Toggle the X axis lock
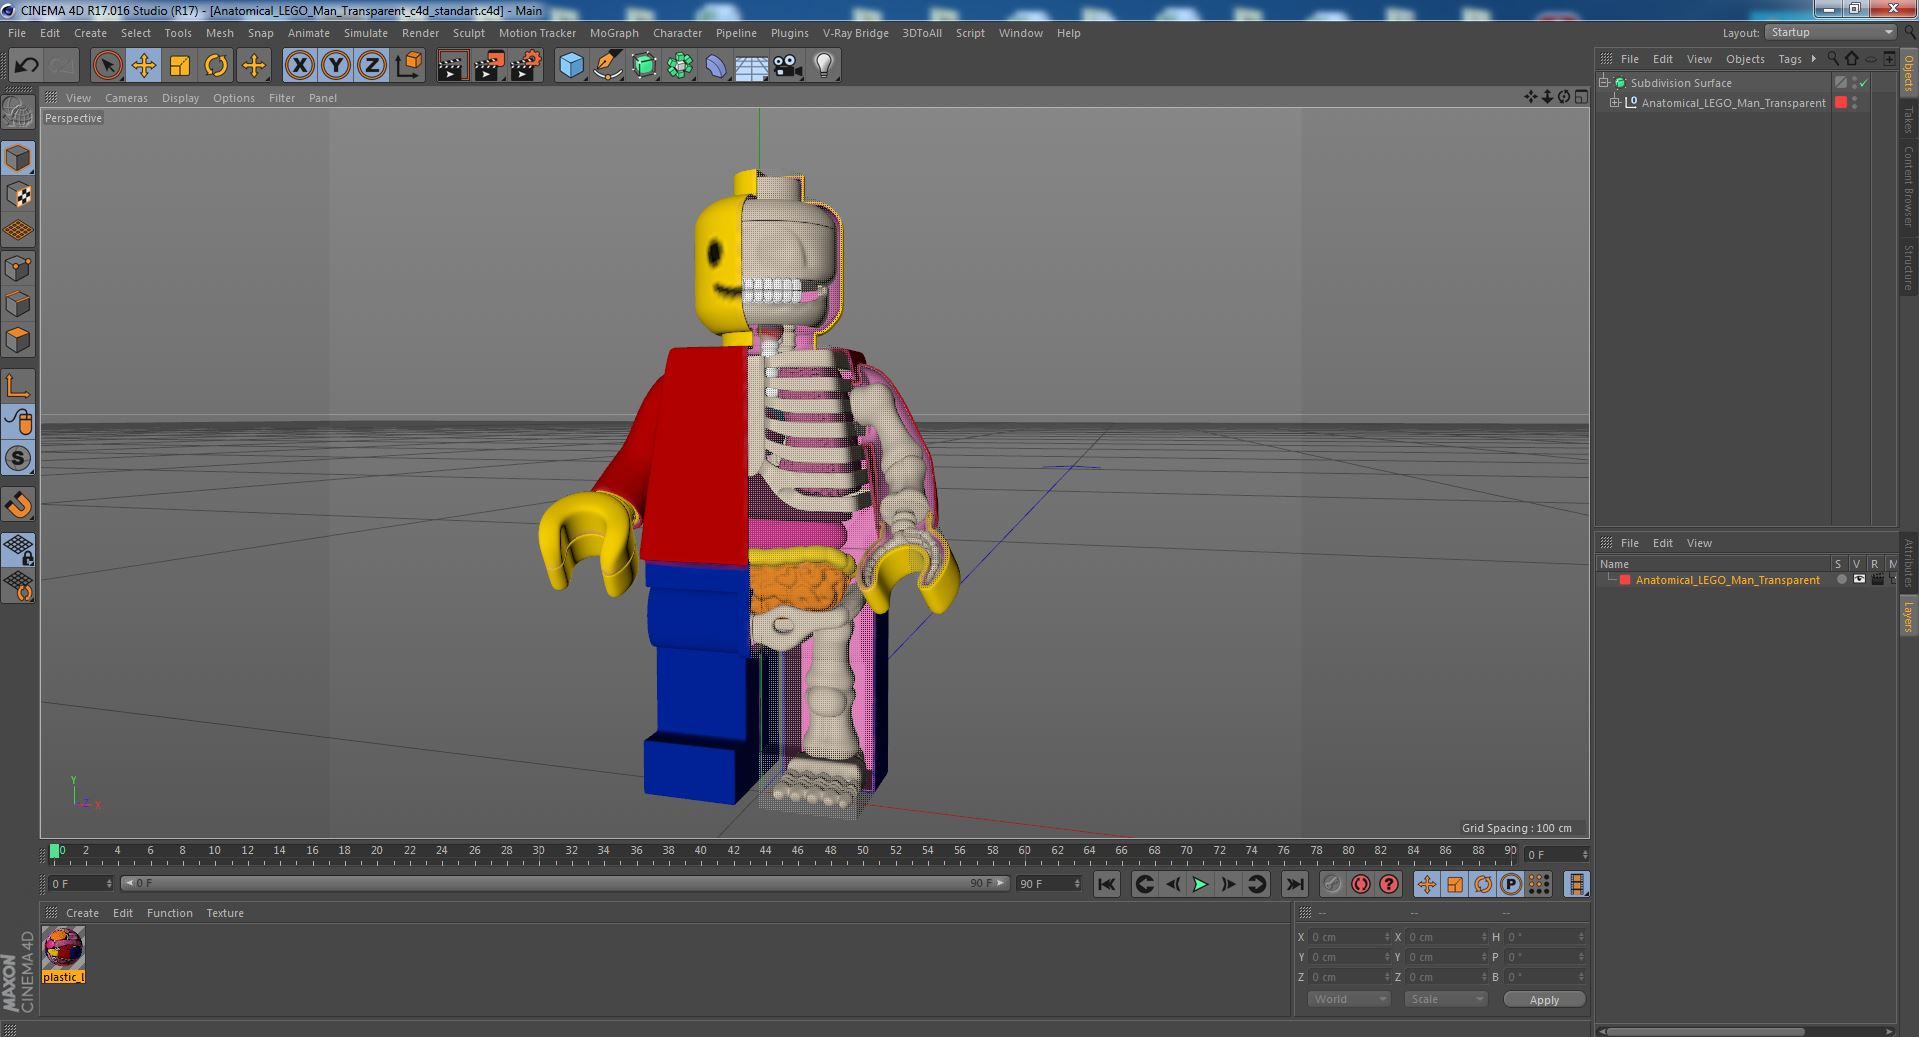This screenshot has width=1919, height=1037. point(299,66)
